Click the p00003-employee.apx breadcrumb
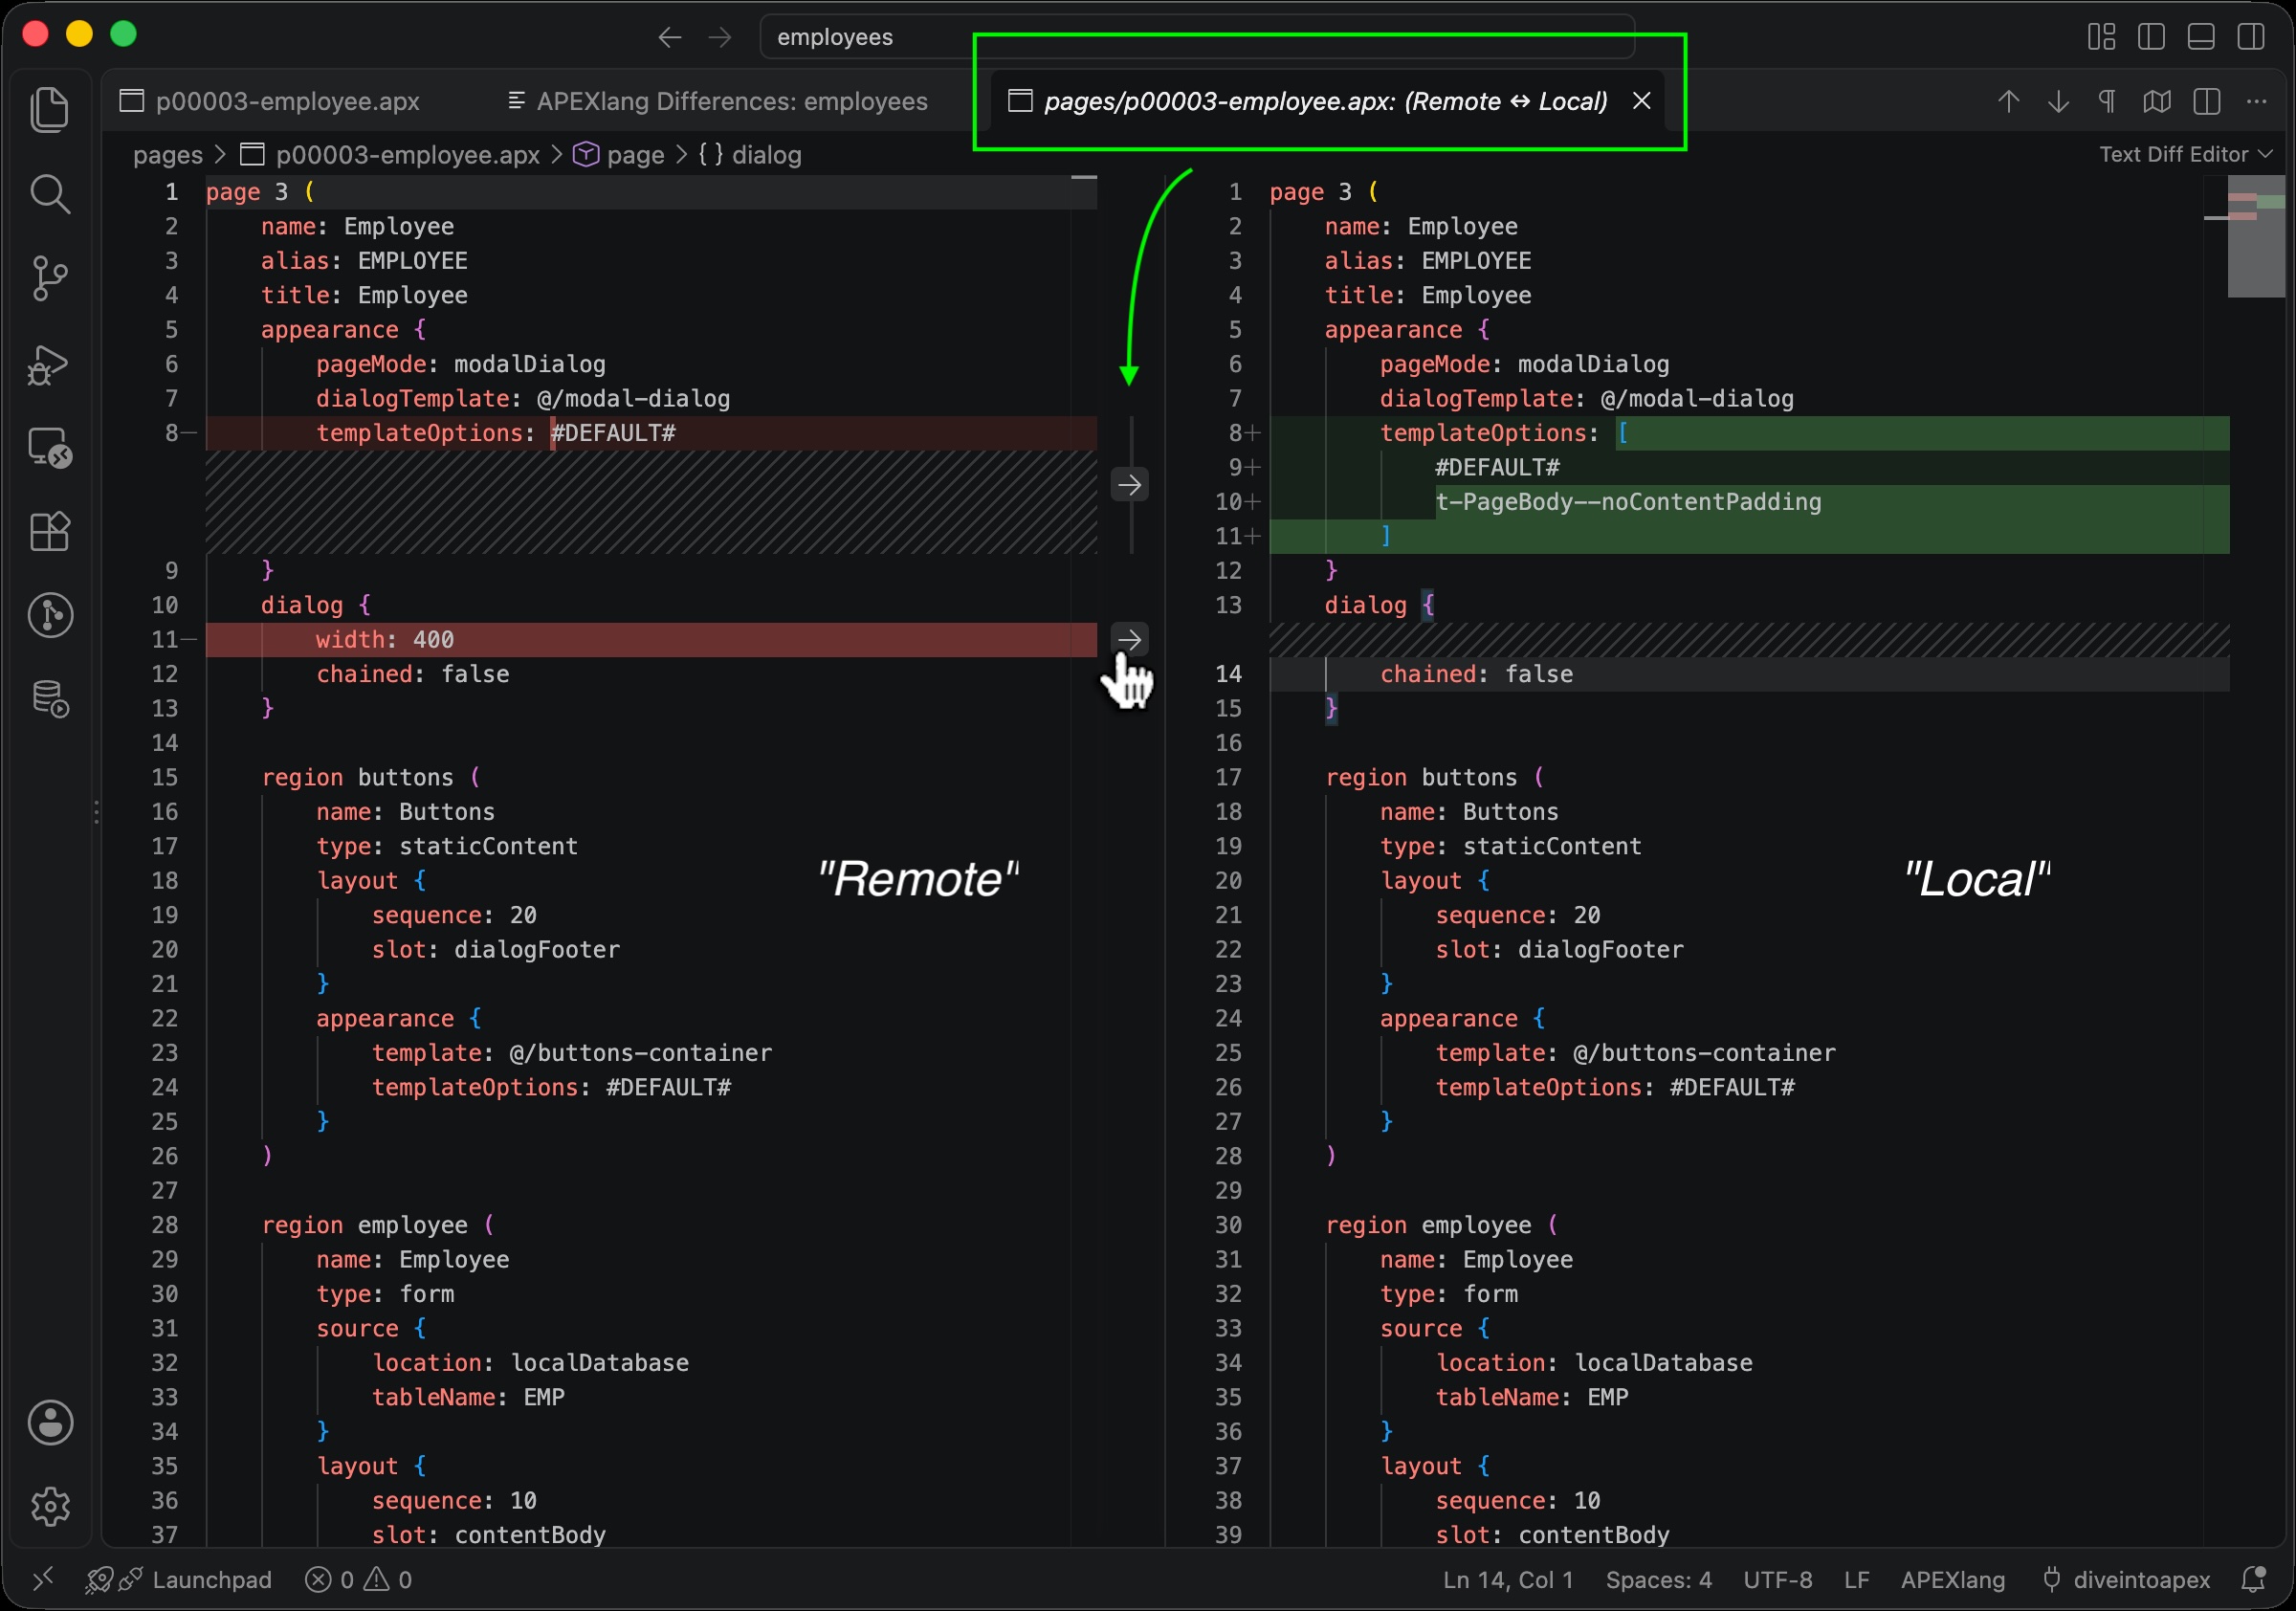 [x=390, y=155]
